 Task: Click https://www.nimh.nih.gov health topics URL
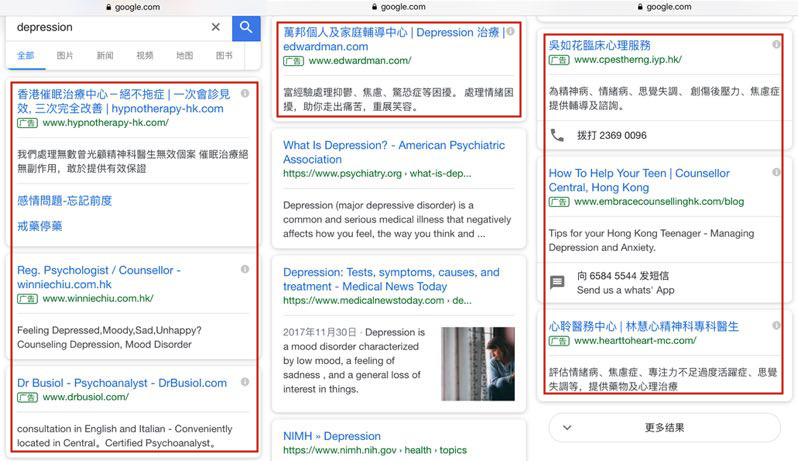375,450
